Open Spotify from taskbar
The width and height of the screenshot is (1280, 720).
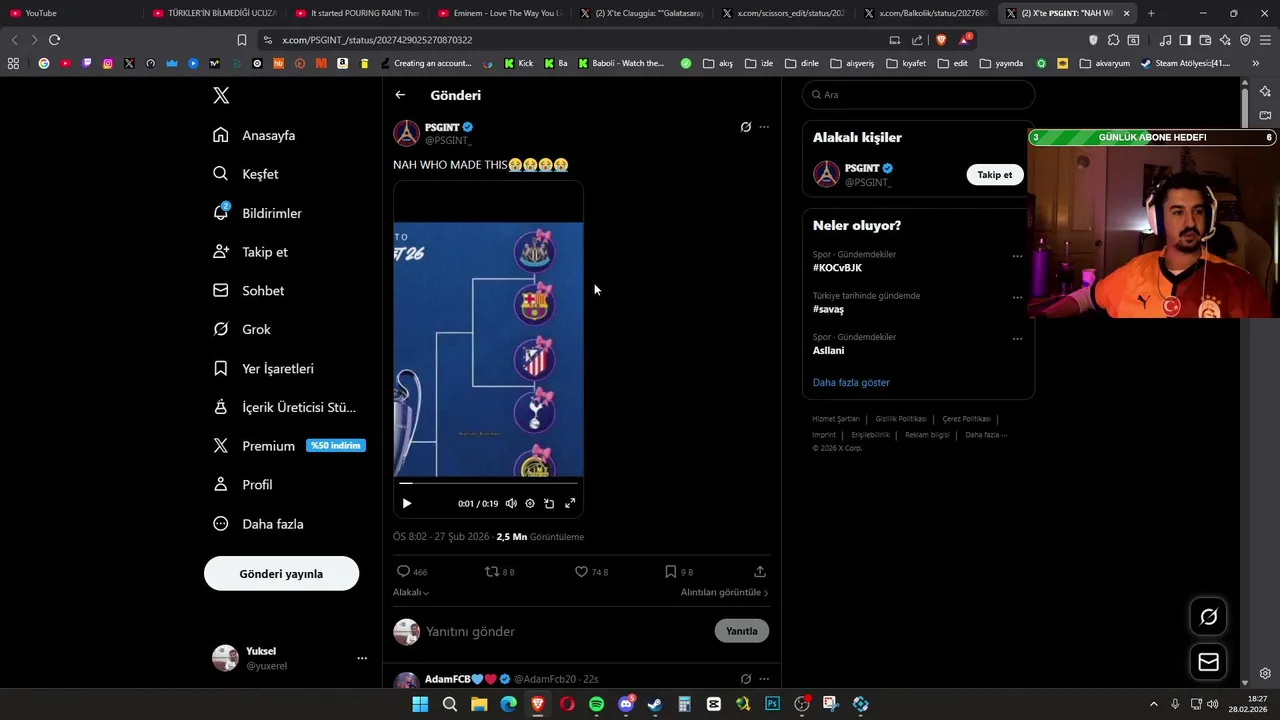[596, 704]
